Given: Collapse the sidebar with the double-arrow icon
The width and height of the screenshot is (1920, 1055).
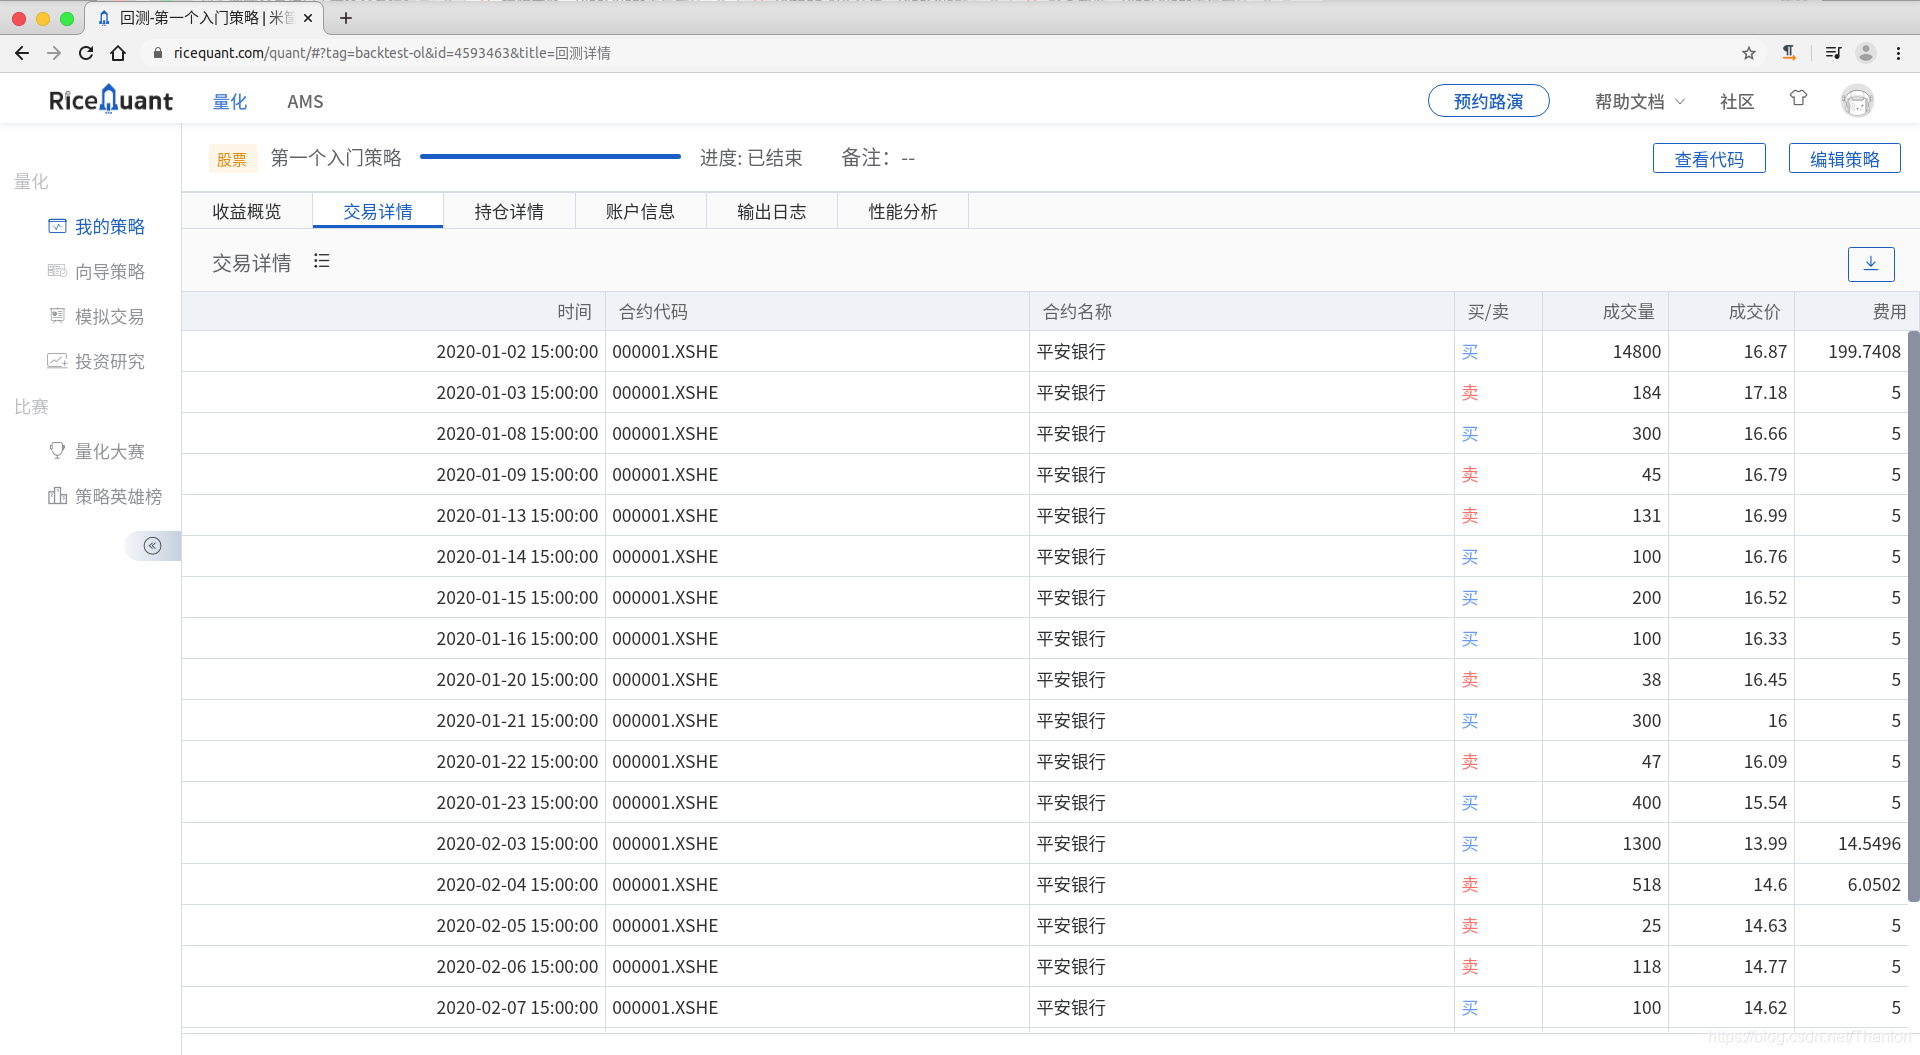Looking at the screenshot, I should click(x=152, y=546).
